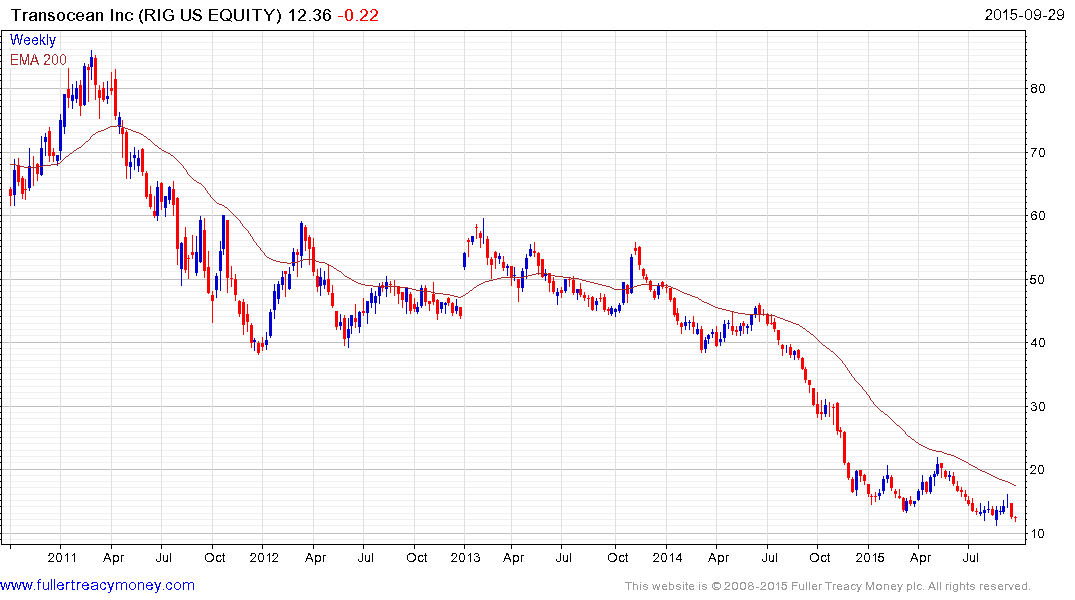Select the price change value -0.22

[x=358, y=15]
